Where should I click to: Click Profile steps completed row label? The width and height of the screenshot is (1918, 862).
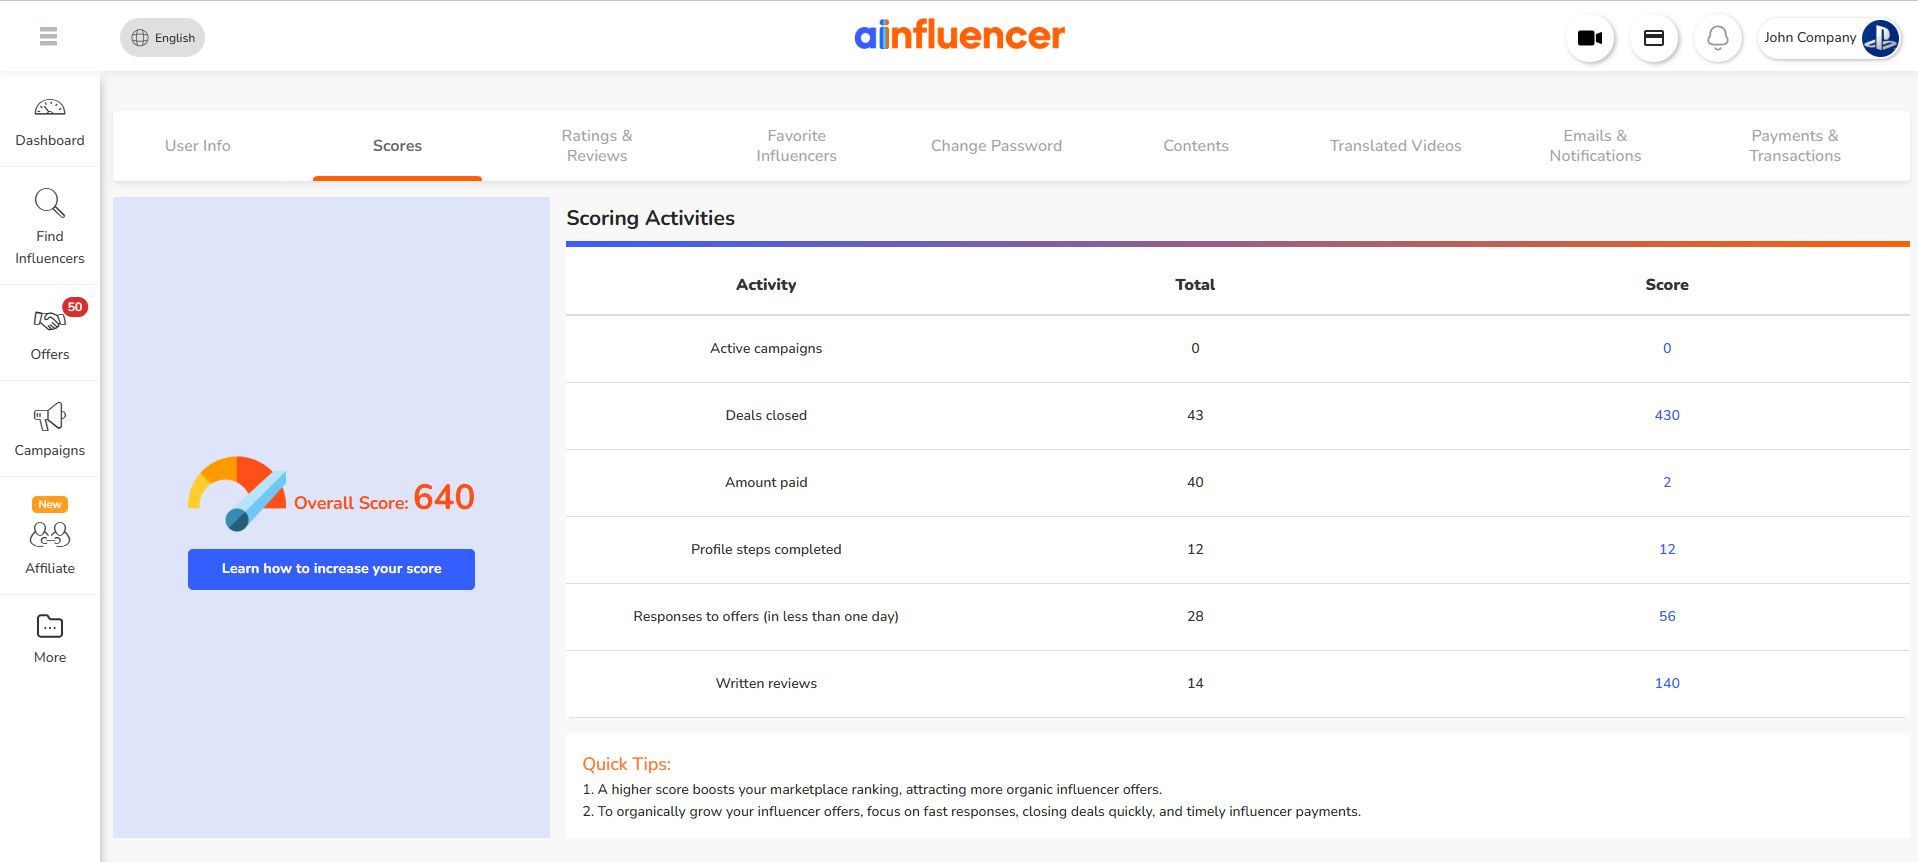(x=766, y=550)
